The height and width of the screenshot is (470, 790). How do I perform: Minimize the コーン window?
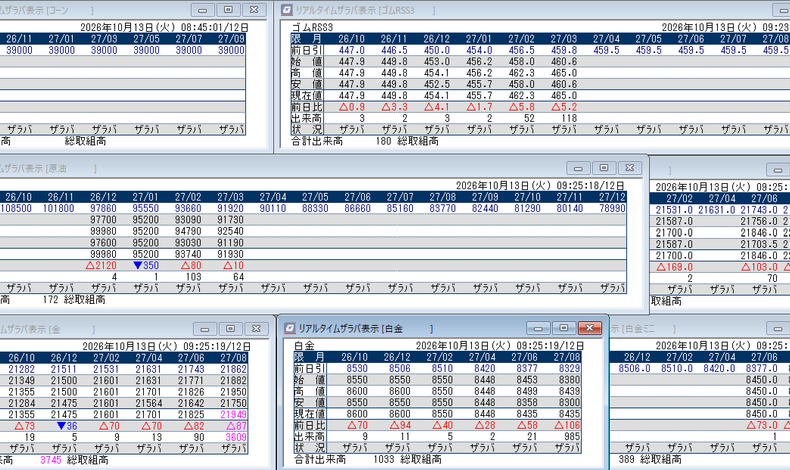[x=203, y=10]
